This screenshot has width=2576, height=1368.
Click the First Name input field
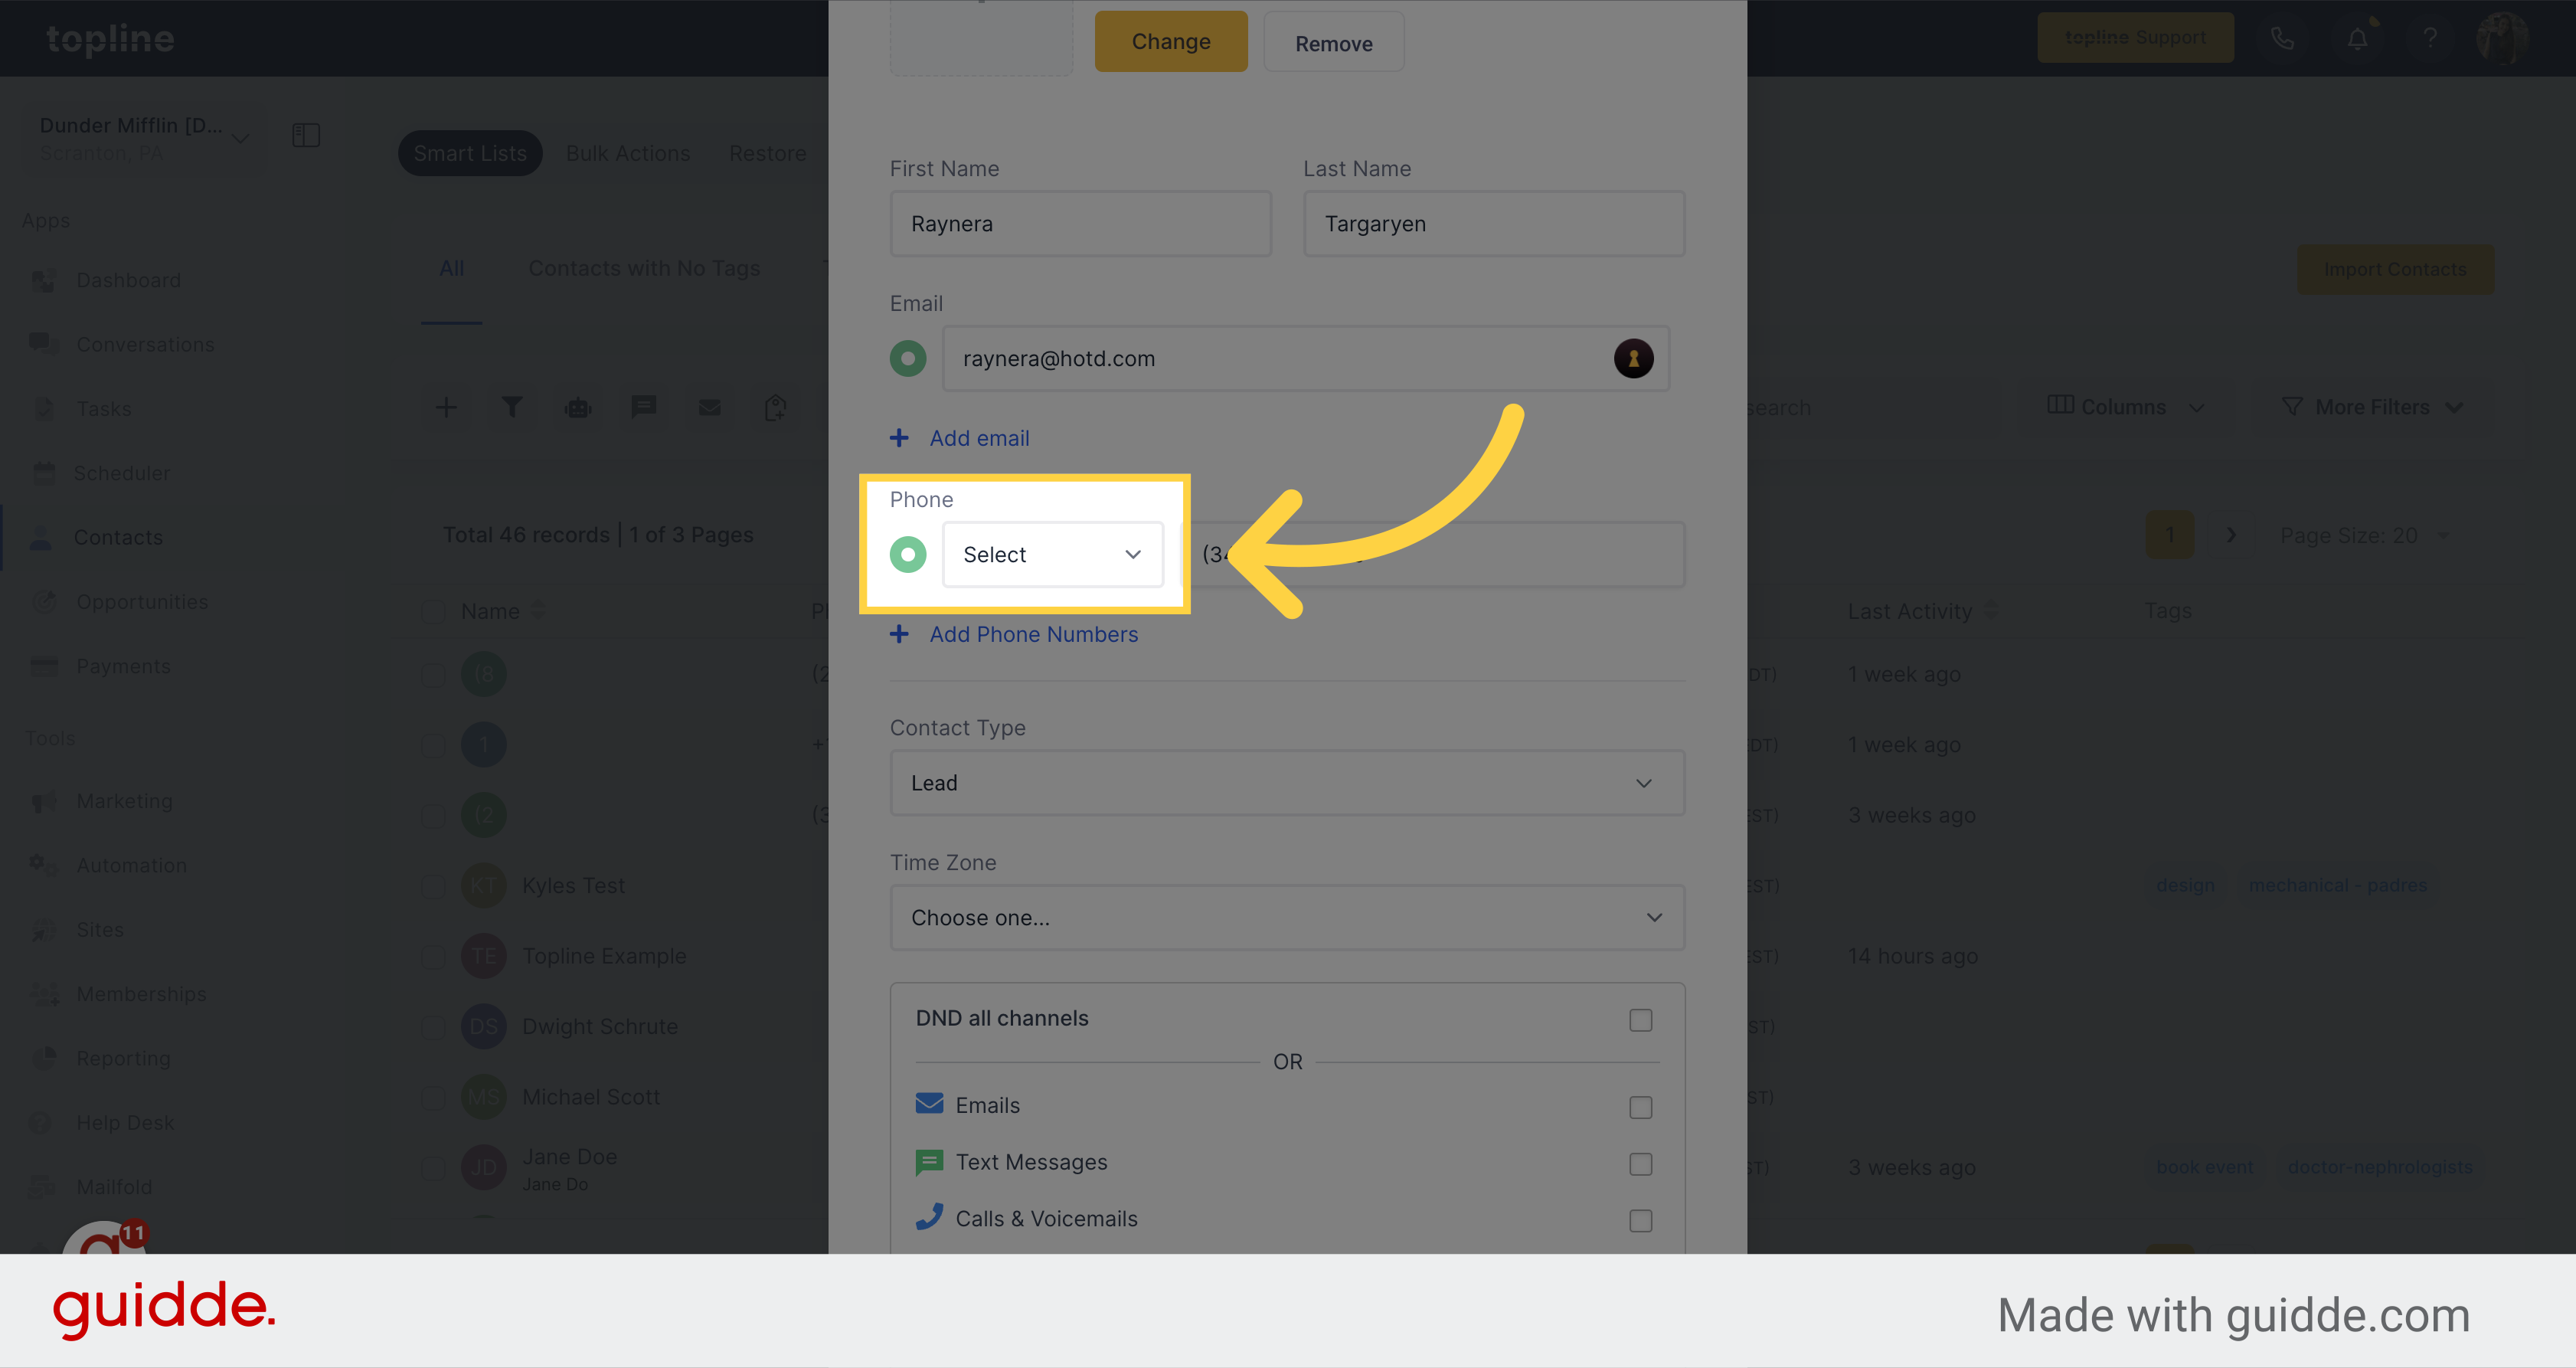(x=1082, y=223)
